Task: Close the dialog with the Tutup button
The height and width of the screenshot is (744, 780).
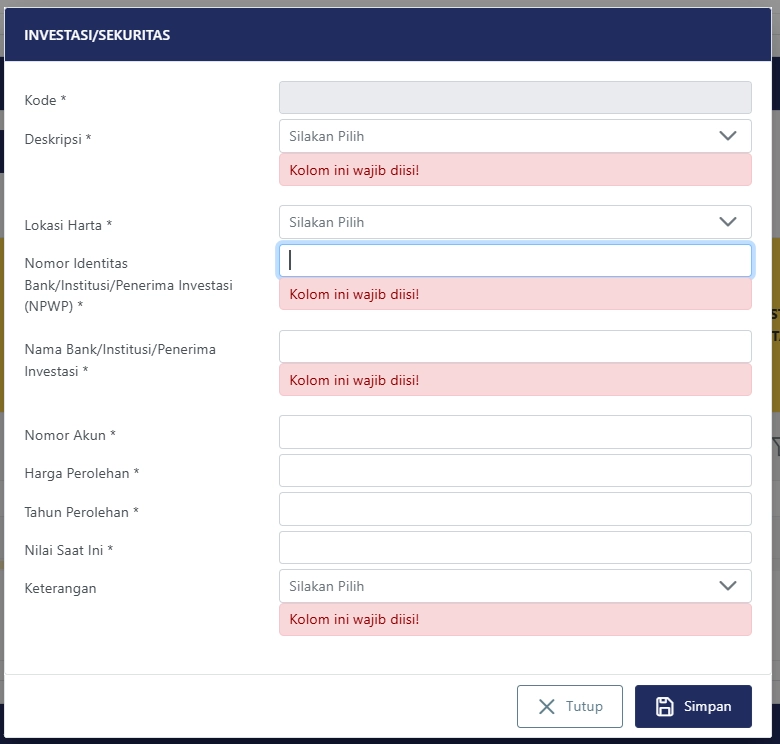Action: [x=570, y=706]
